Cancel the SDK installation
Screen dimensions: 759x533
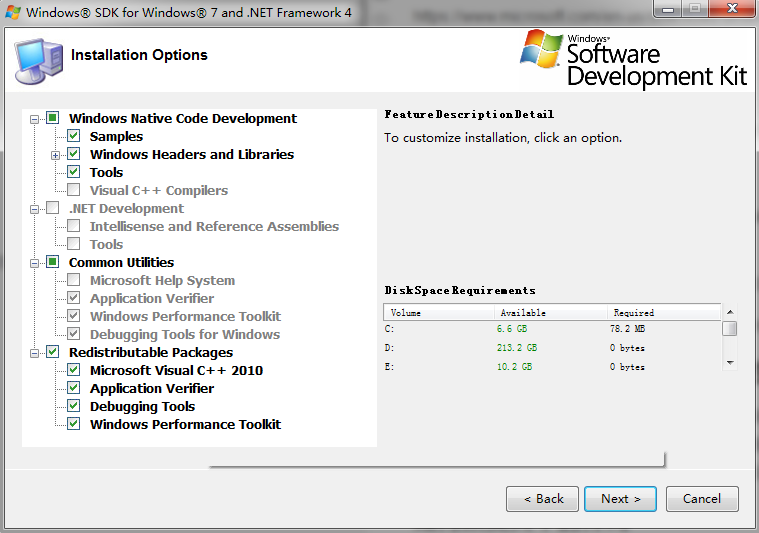pos(702,499)
